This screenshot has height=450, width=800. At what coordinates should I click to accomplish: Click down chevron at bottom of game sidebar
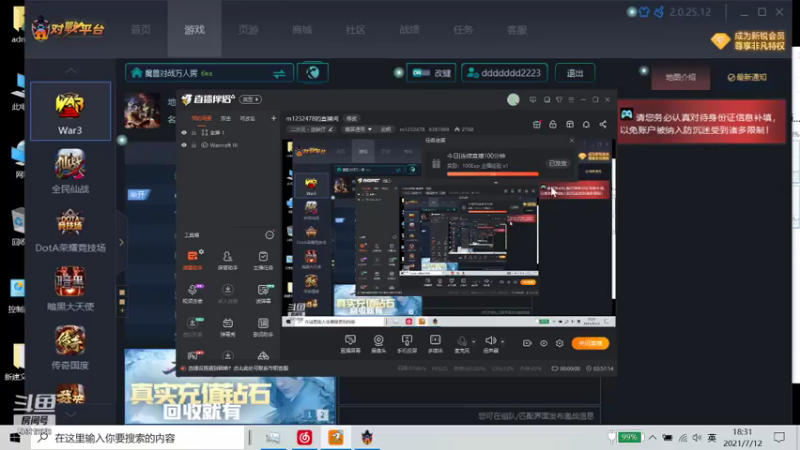pyautogui.click(x=70, y=413)
